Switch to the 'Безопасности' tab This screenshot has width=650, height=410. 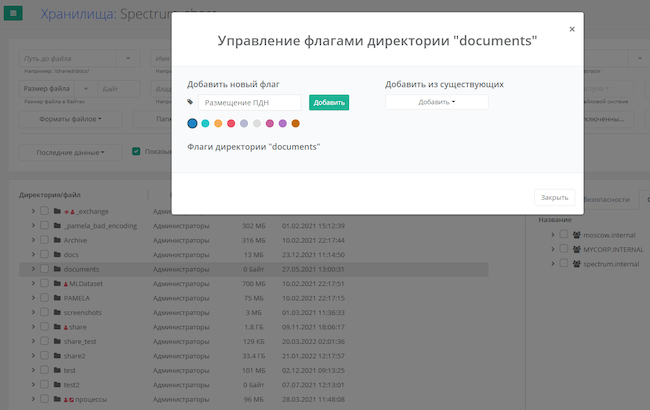(606, 199)
